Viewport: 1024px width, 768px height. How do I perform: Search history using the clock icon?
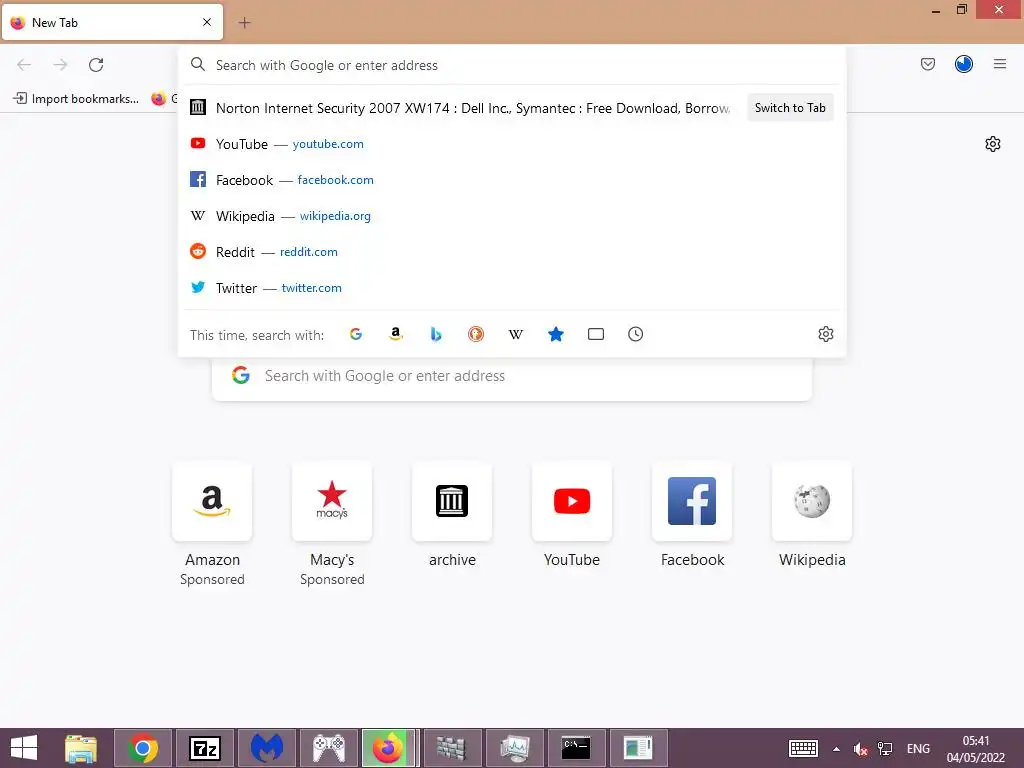click(635, 334)
